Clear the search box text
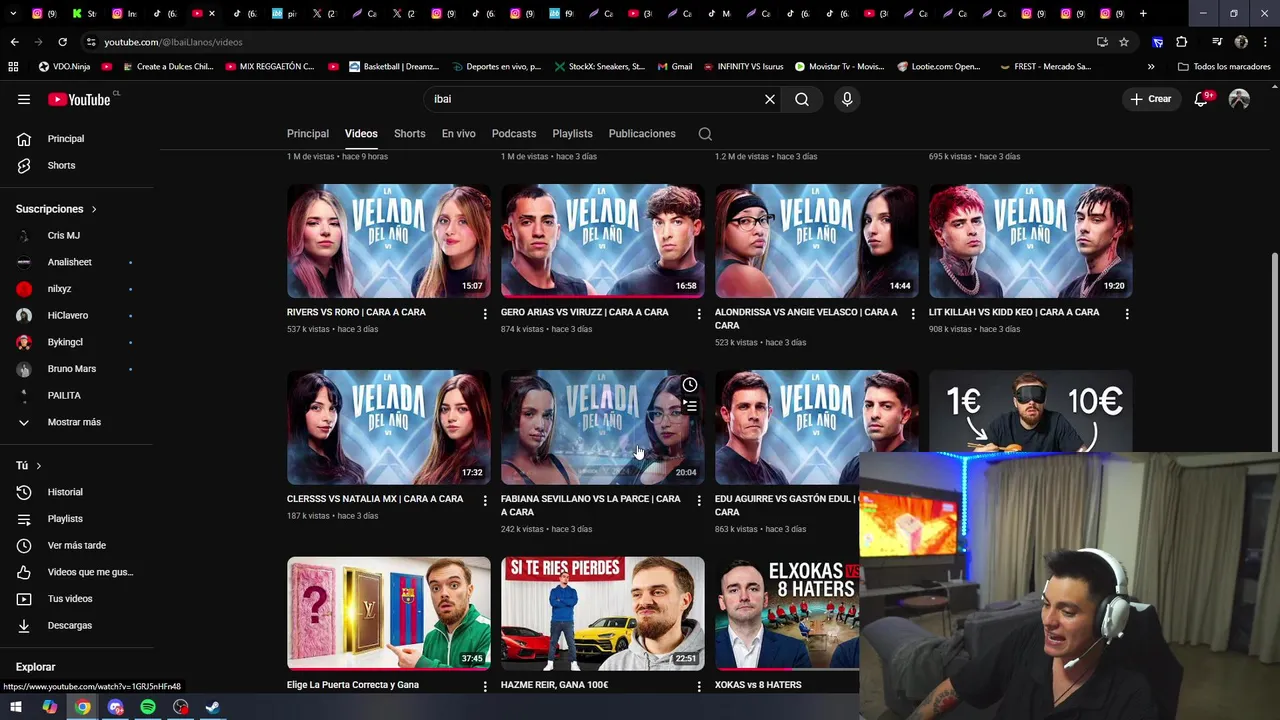Viewport: 1280px width, 720px height. (770, 99)
